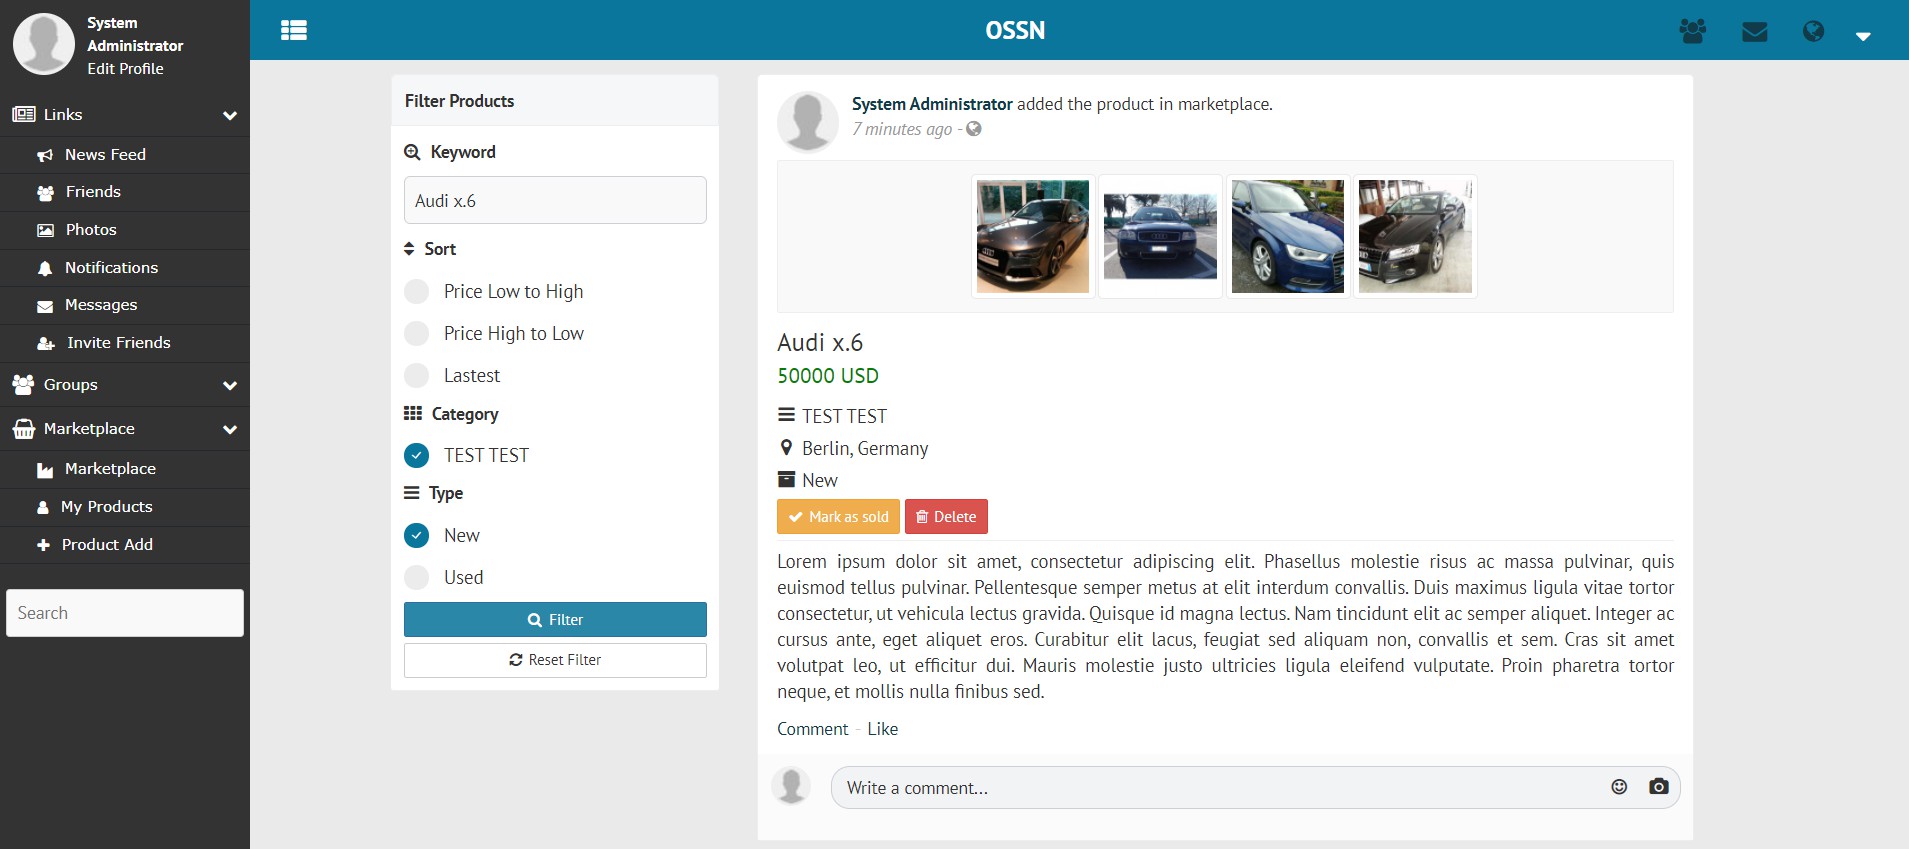Open second thumbnail of blue Audi front view
The image size is (1909, 849).
point(1160,236)
